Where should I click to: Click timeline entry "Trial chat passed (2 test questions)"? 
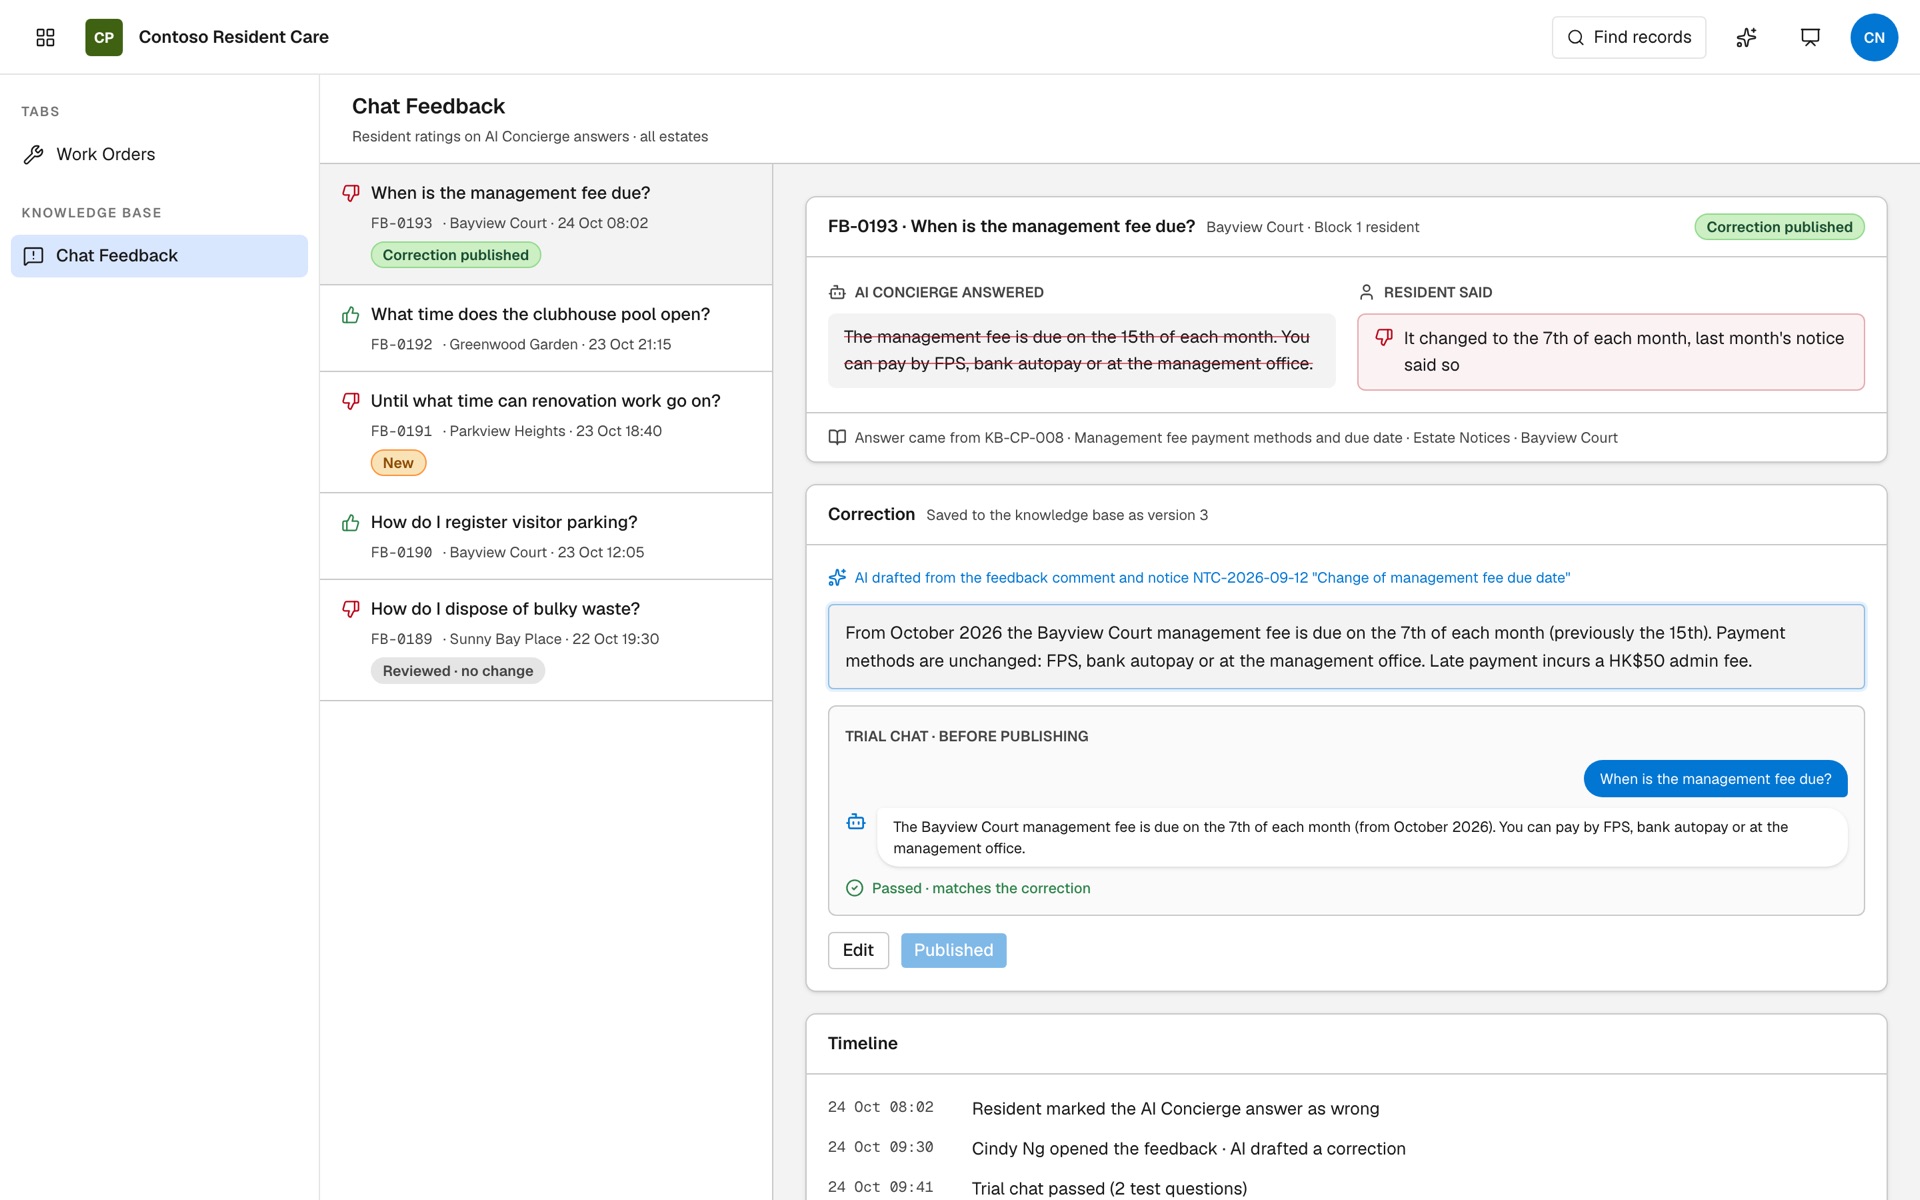[x=1109, y=1189]
